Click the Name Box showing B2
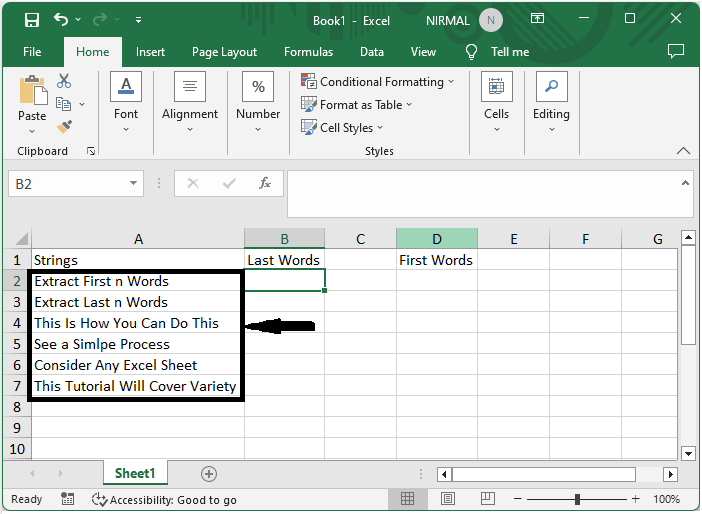Image resolution: width=702 pixels, height=514 pixels. click(67, 184)
